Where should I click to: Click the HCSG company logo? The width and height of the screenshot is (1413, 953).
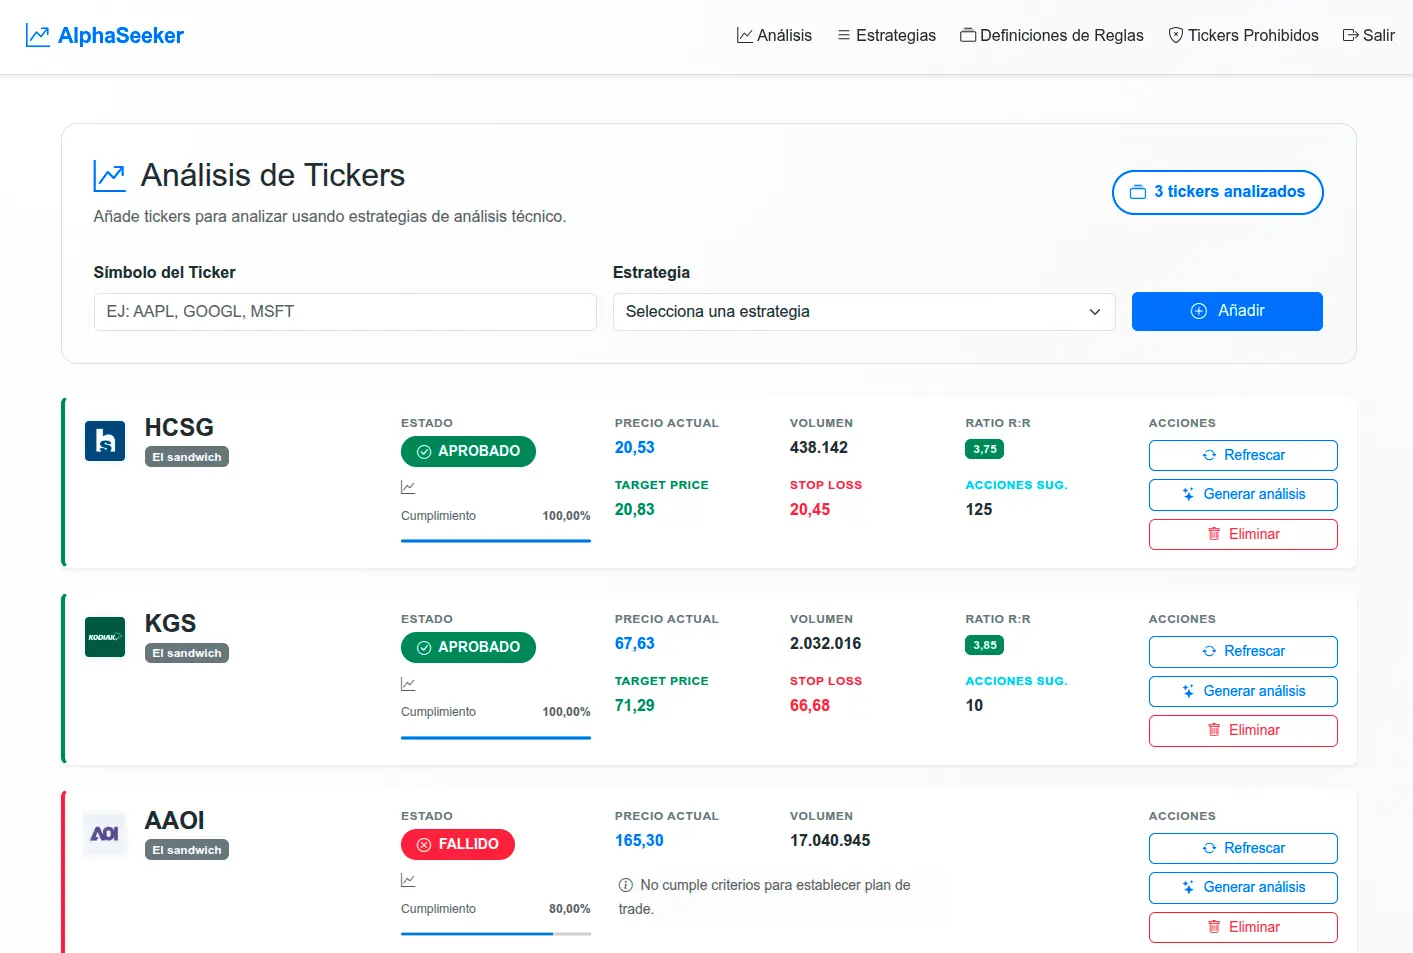(x=105, y=441)
